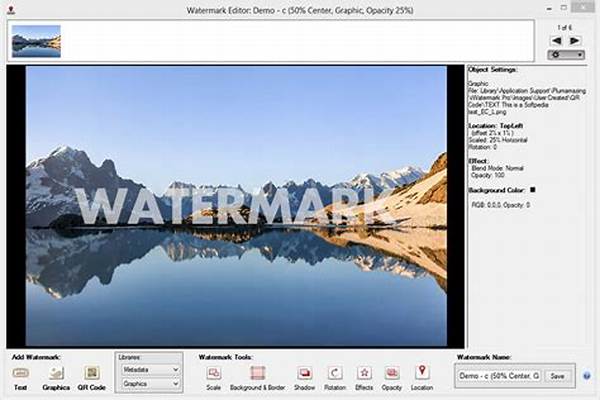The height and width of the screenshot is (400, 600).
Task: Adjust watermark with Opacity tool
Action: [x=392, y=372]
